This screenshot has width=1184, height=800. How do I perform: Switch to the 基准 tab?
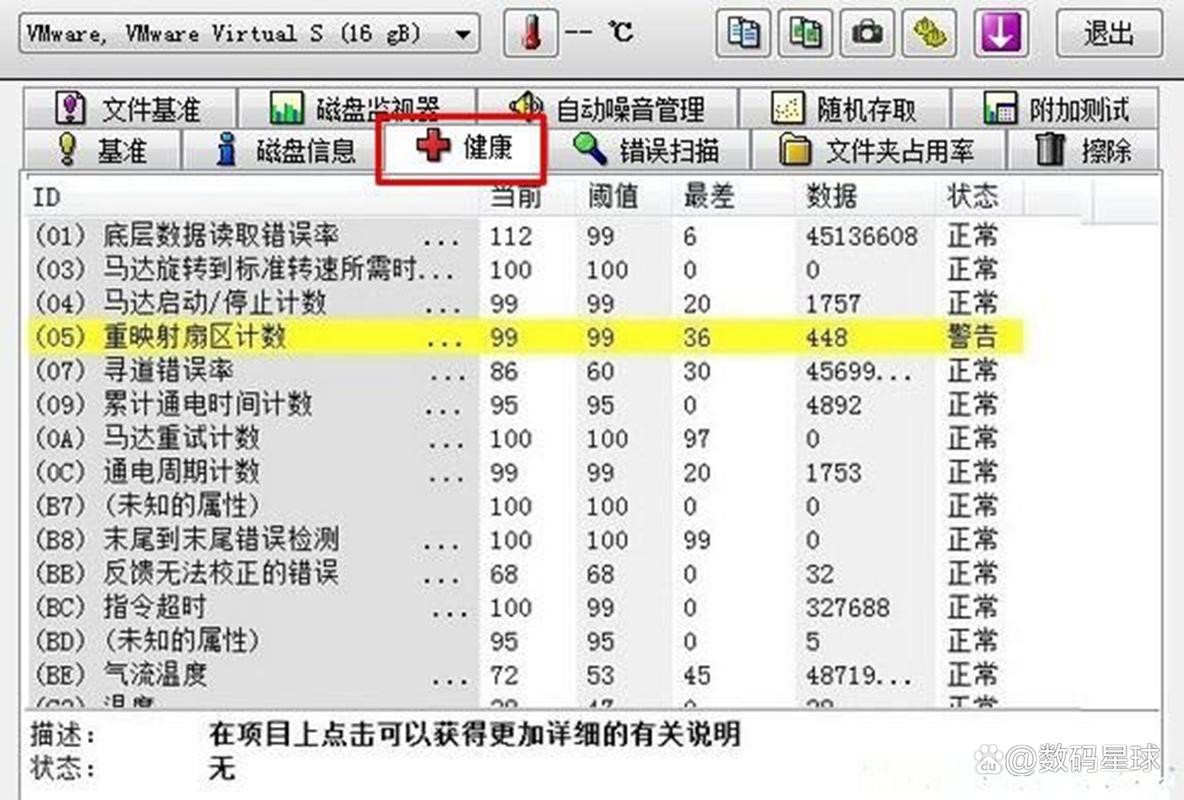tap(102, 150)
